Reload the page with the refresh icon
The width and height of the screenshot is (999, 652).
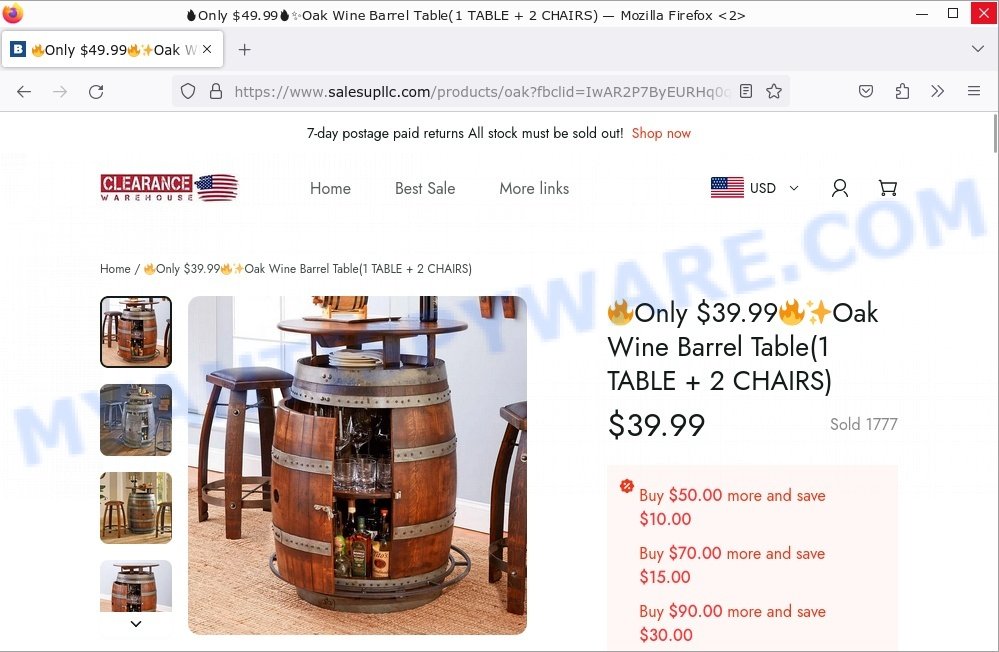pyautogui.click(x=96, y=92)
